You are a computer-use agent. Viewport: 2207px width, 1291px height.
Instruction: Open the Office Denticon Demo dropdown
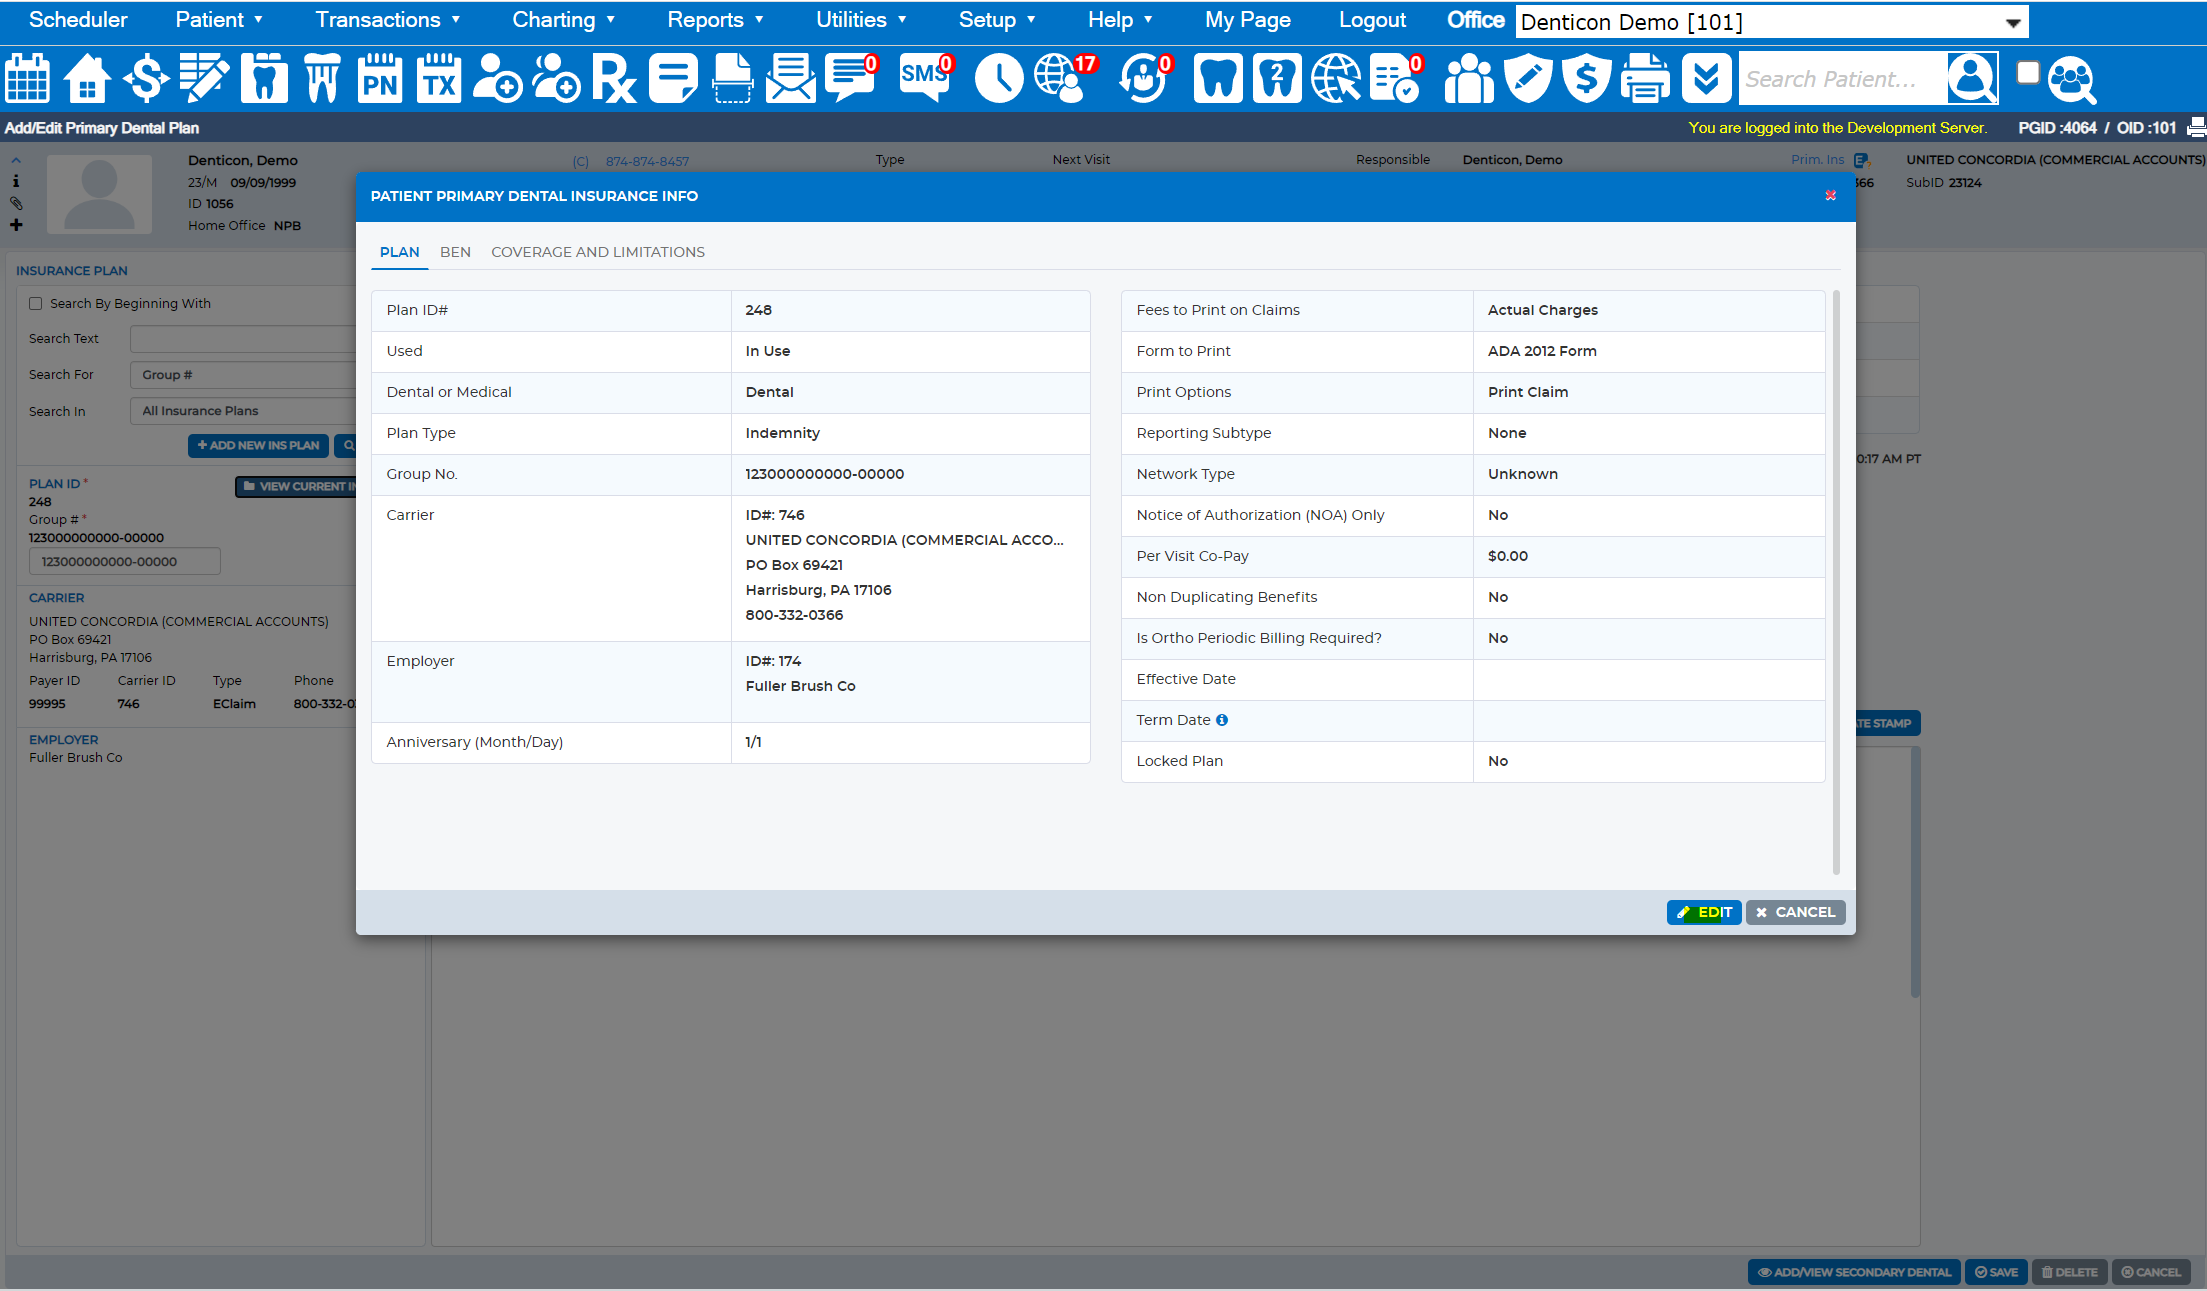click(1771, 22)
